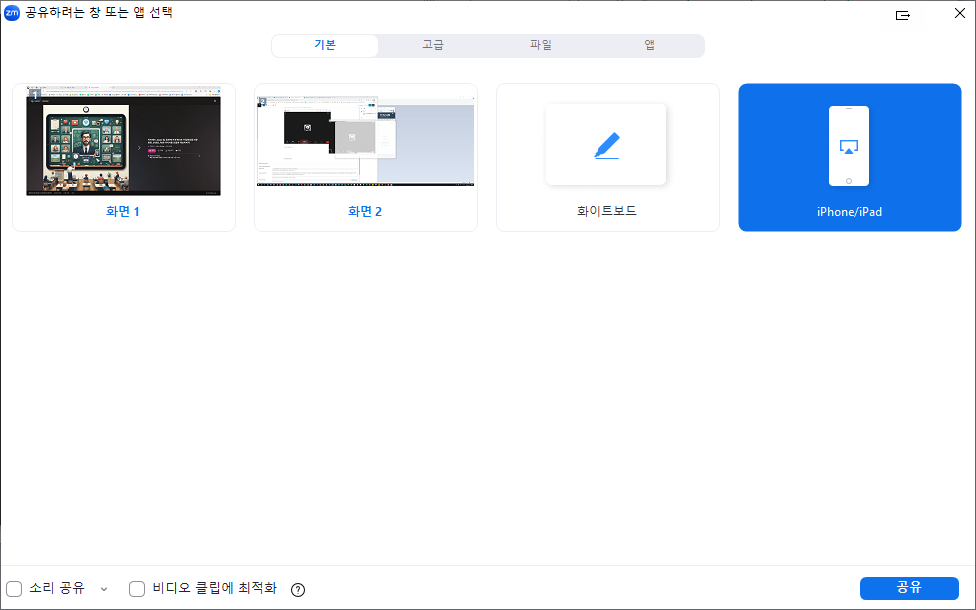Click the 화면 1 label text

coord(123,212)
